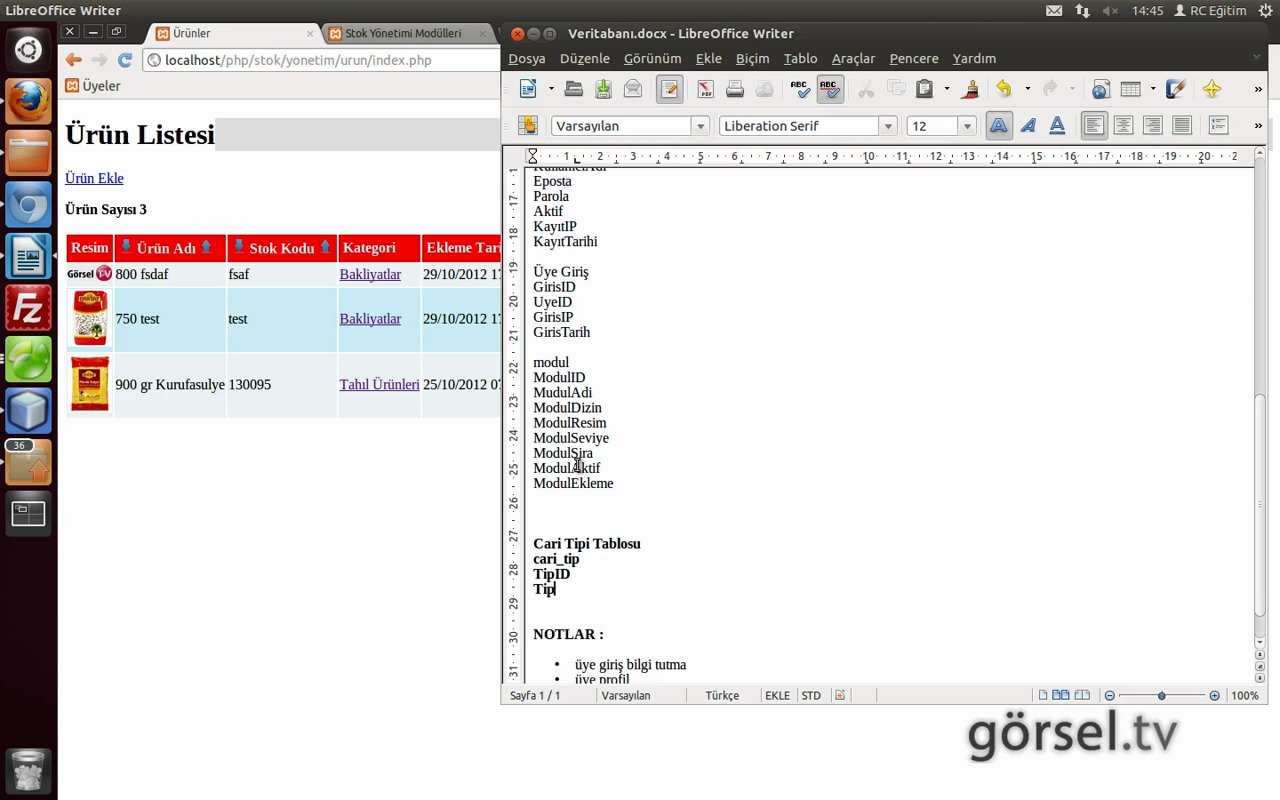Expand hidden standard toolbar buttons chevron
The height and width of the screenshot is (800, 1280).
click(1258, 89)
